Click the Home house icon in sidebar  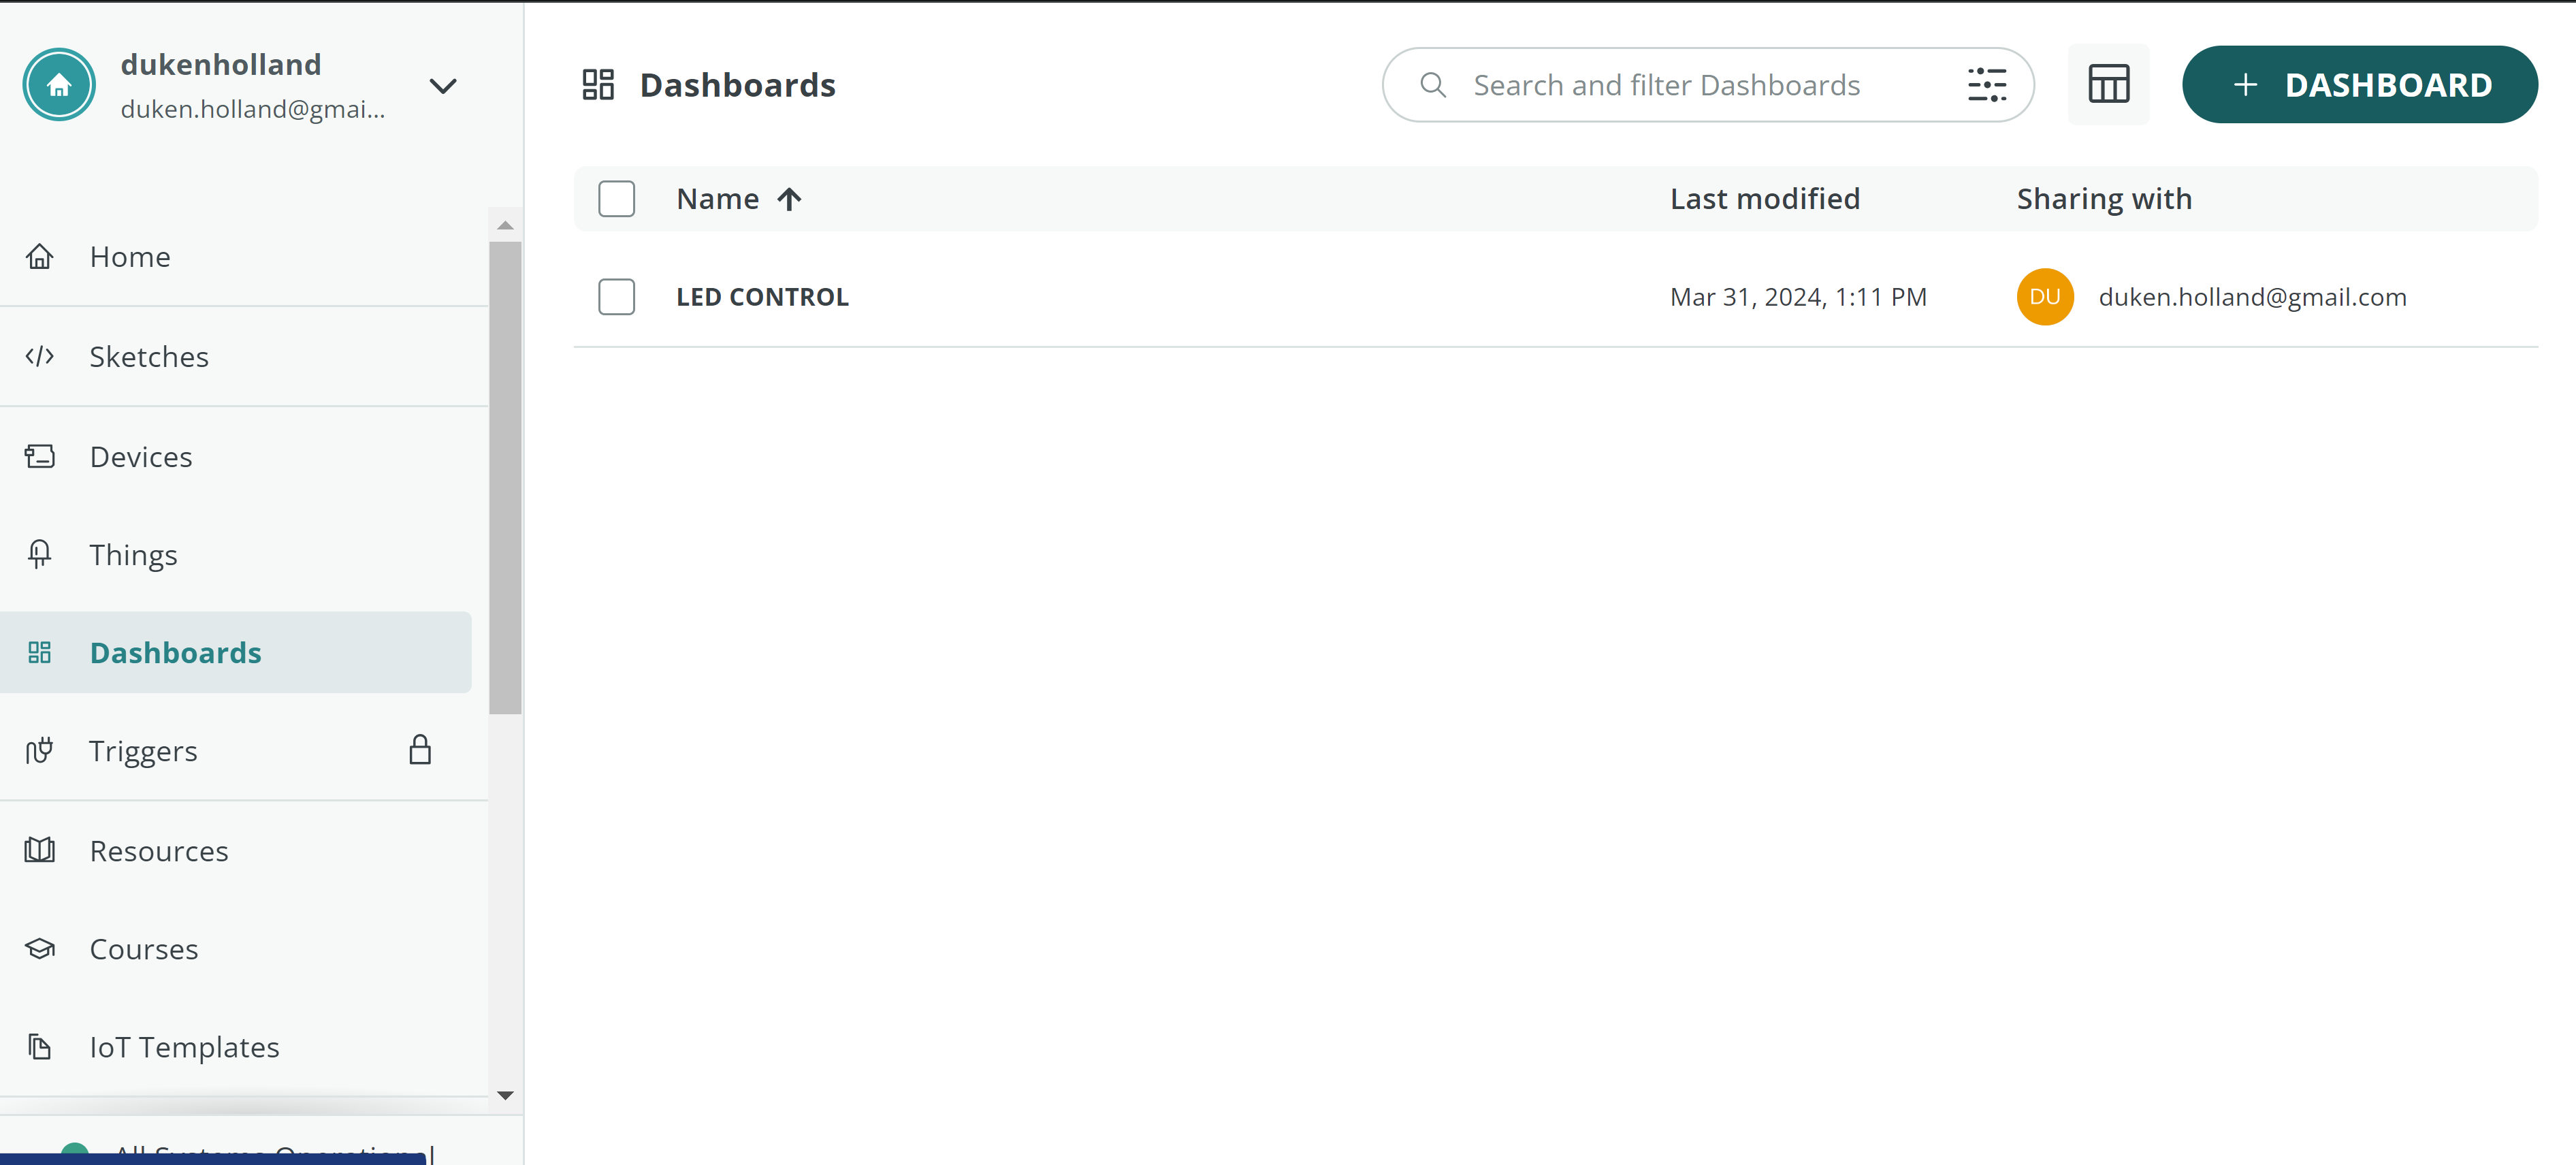pyautogui.click(x=40, y=257)
